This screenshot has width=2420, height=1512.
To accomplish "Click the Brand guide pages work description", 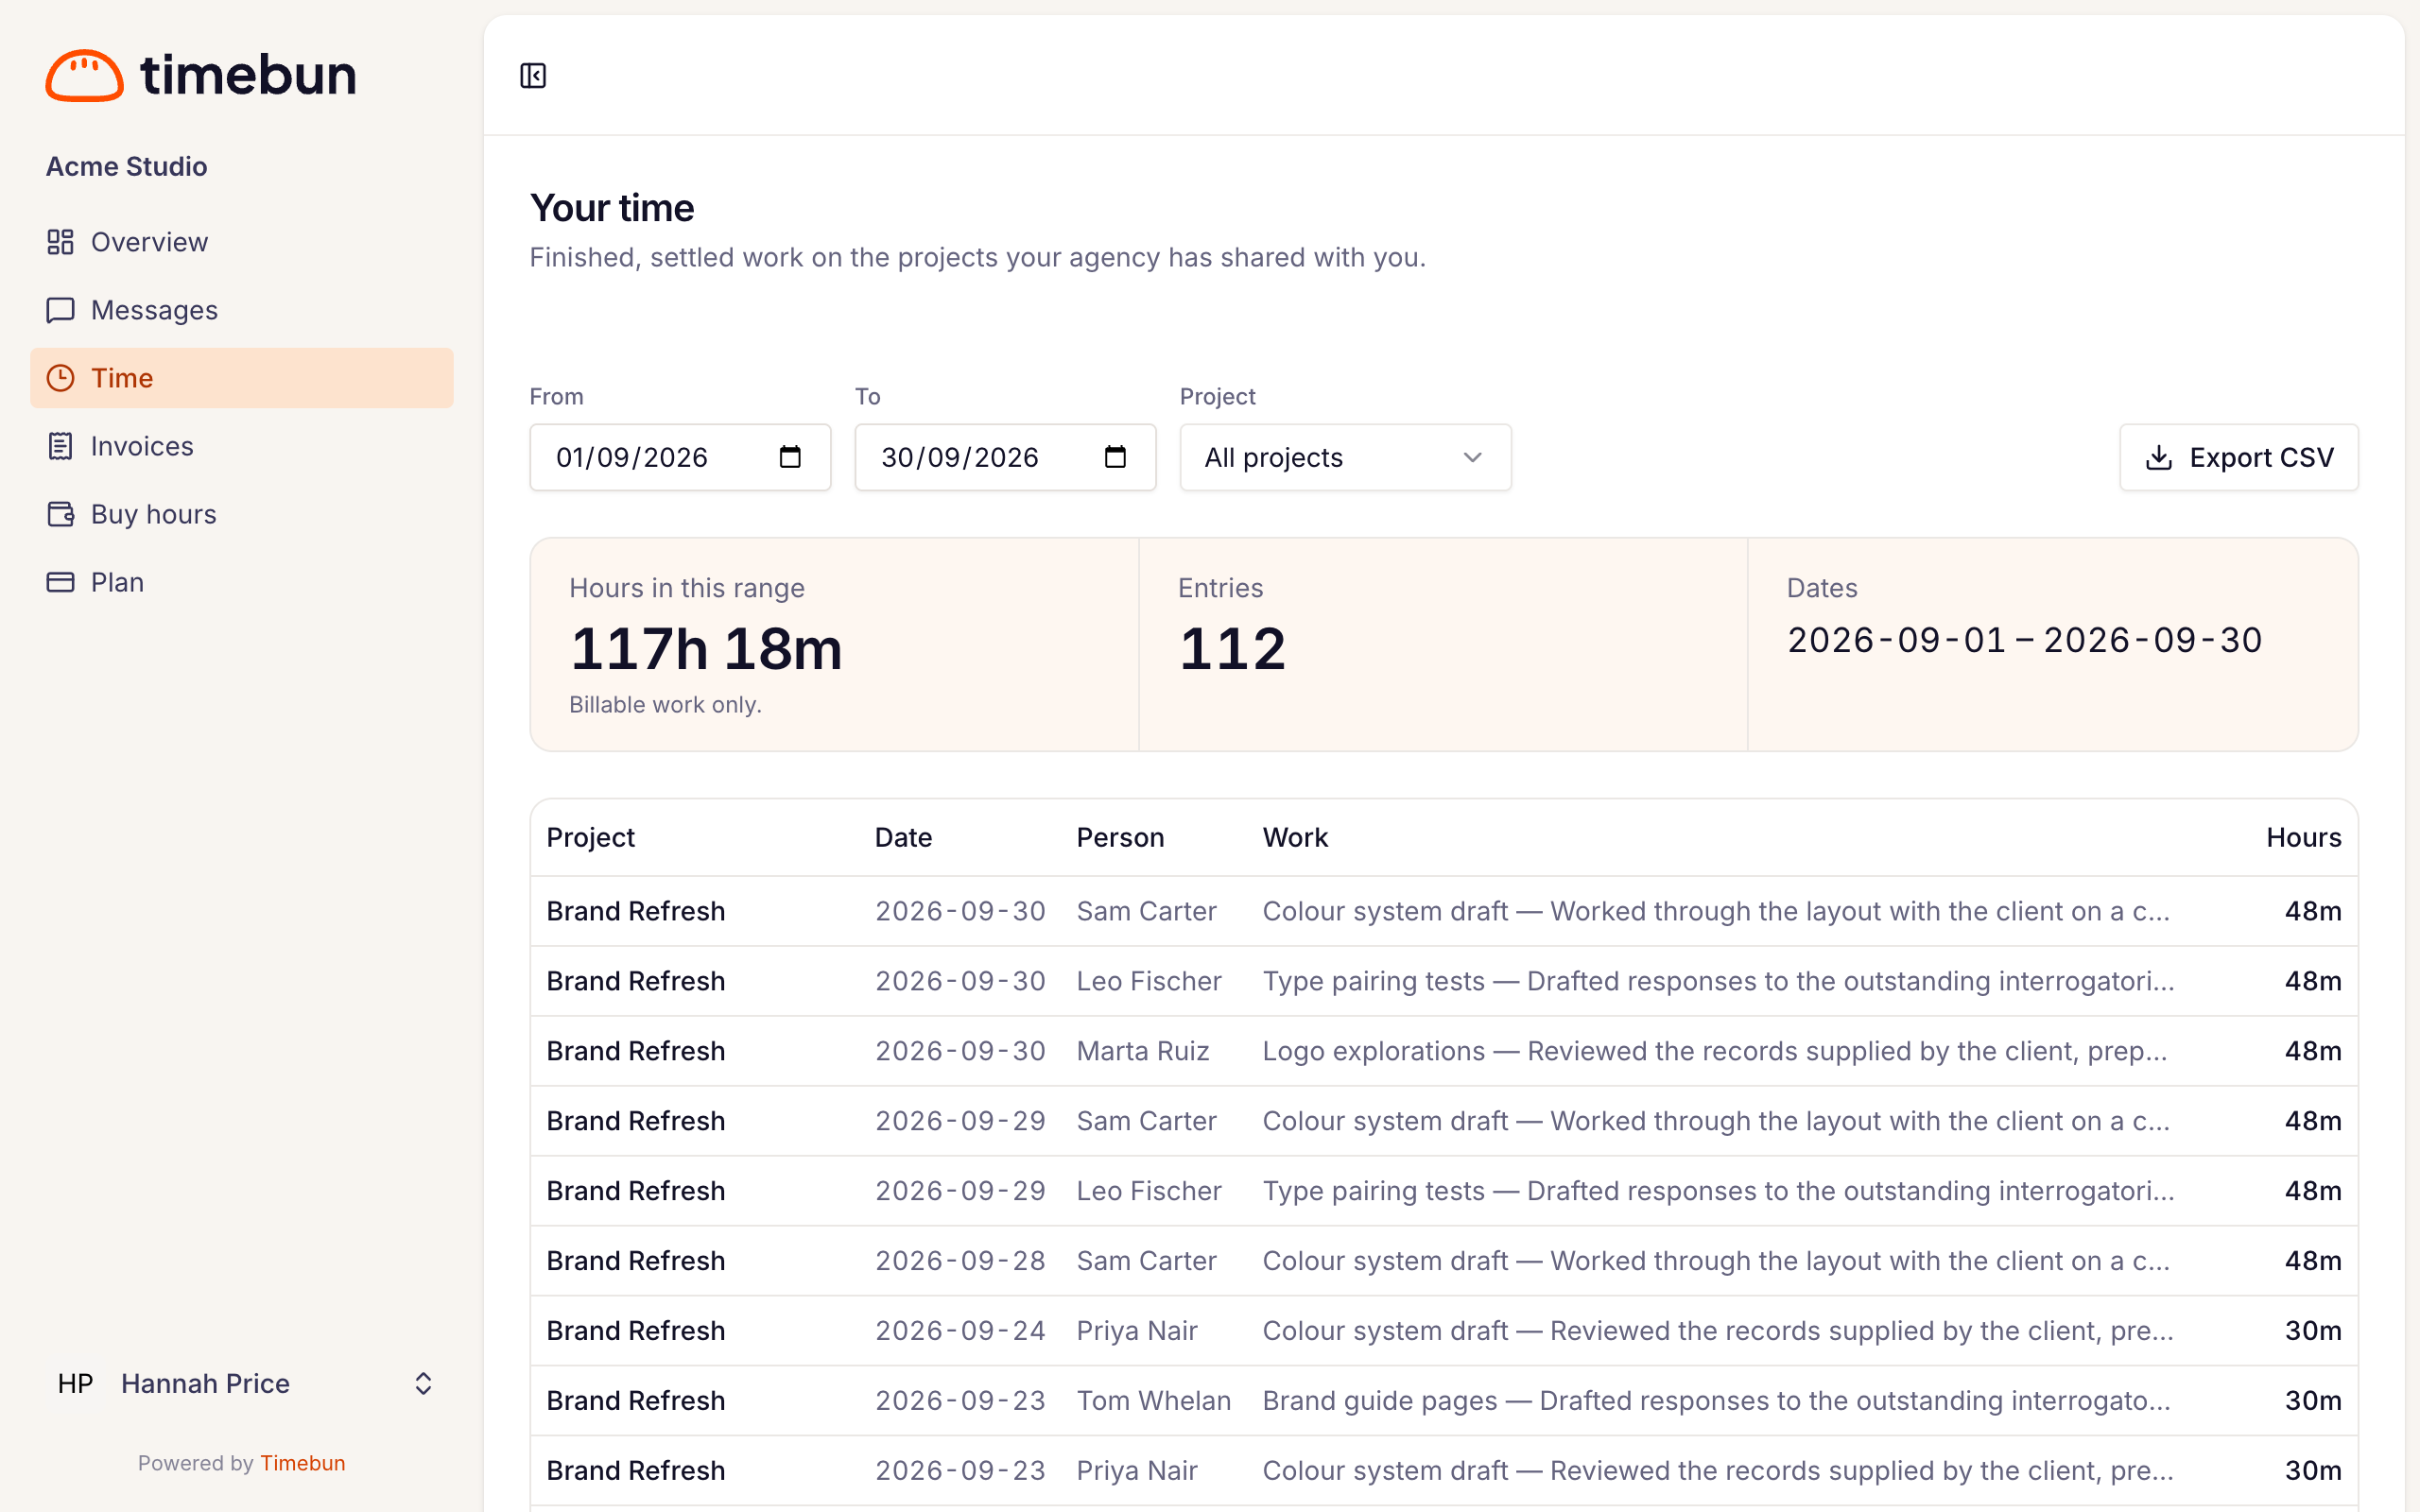I will [1716, 1400].
